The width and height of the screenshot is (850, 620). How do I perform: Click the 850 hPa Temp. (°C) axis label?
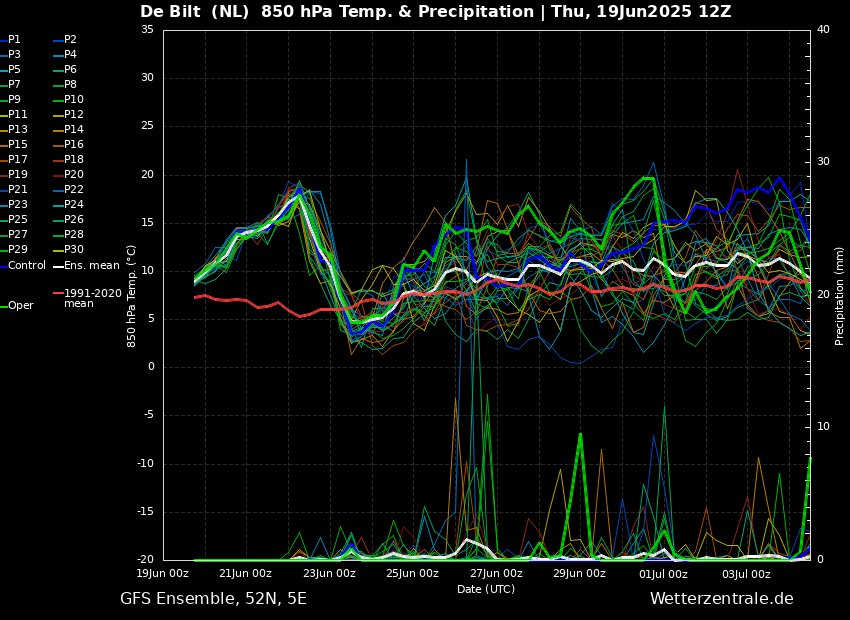click(x=131, y=296)
